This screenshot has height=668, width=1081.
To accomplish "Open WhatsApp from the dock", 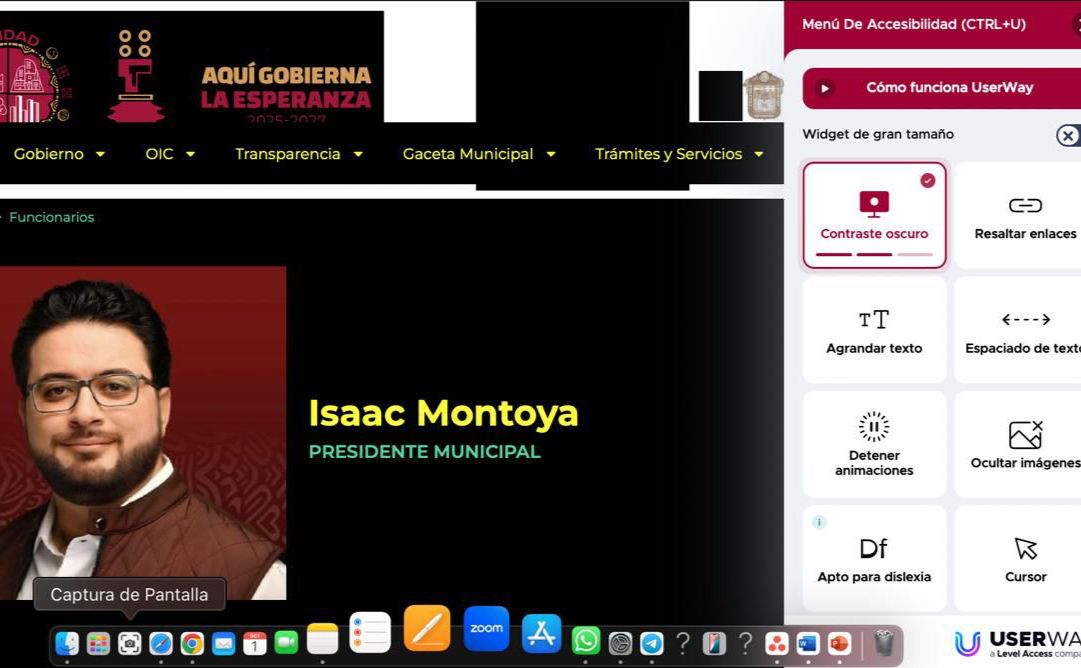I will pyautogui.click(x=585, y=641).
